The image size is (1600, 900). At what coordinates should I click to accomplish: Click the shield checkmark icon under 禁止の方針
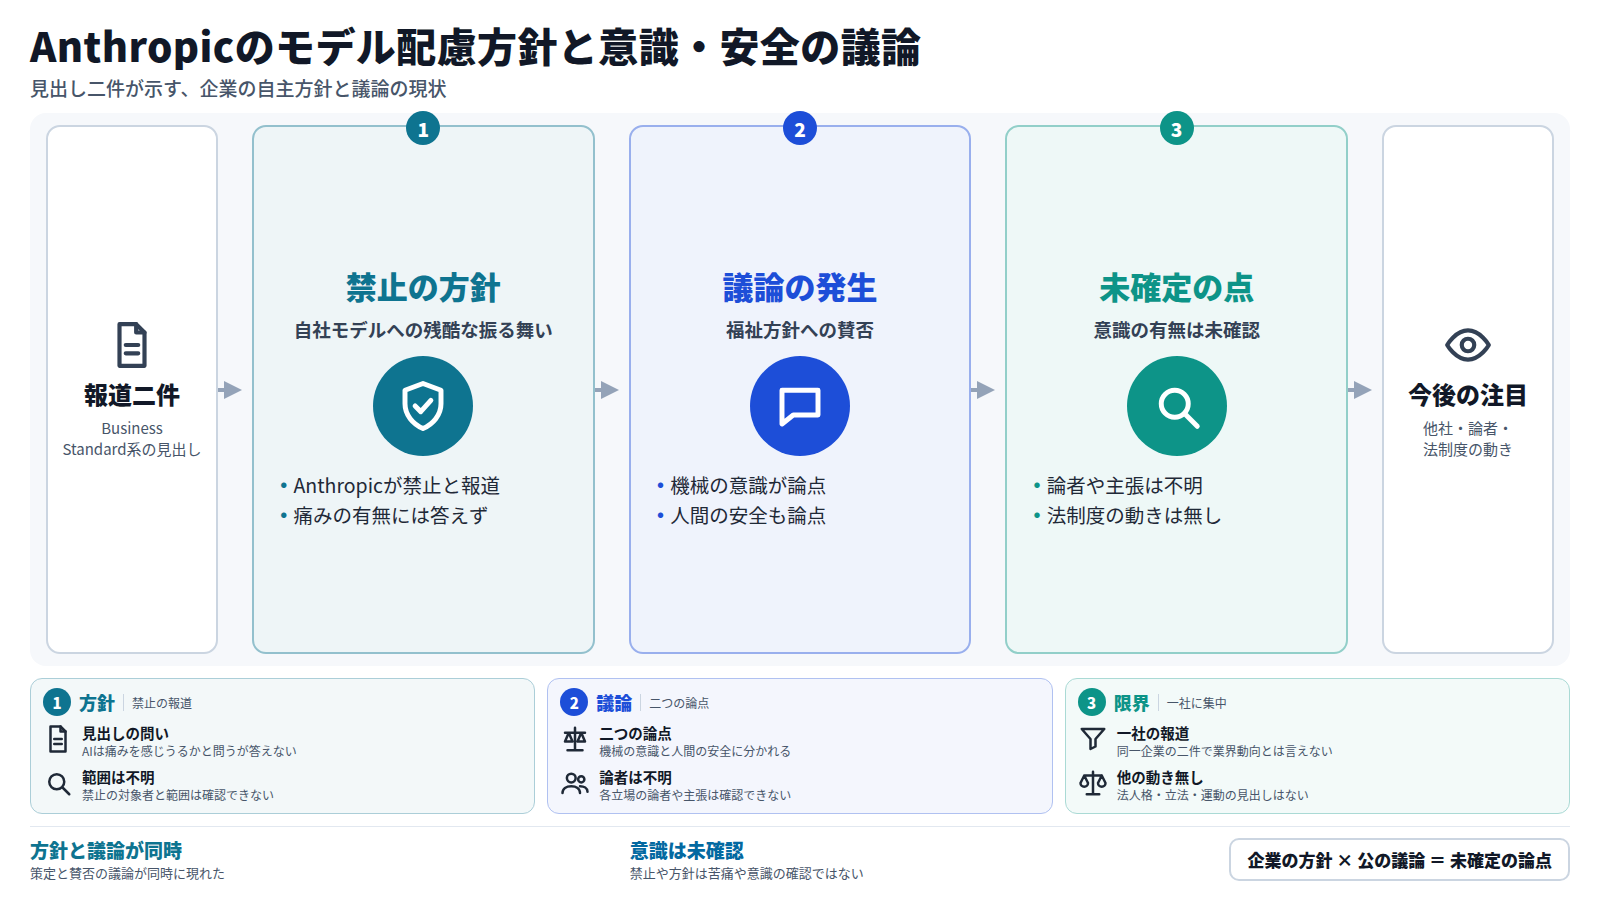coord(423,406)
